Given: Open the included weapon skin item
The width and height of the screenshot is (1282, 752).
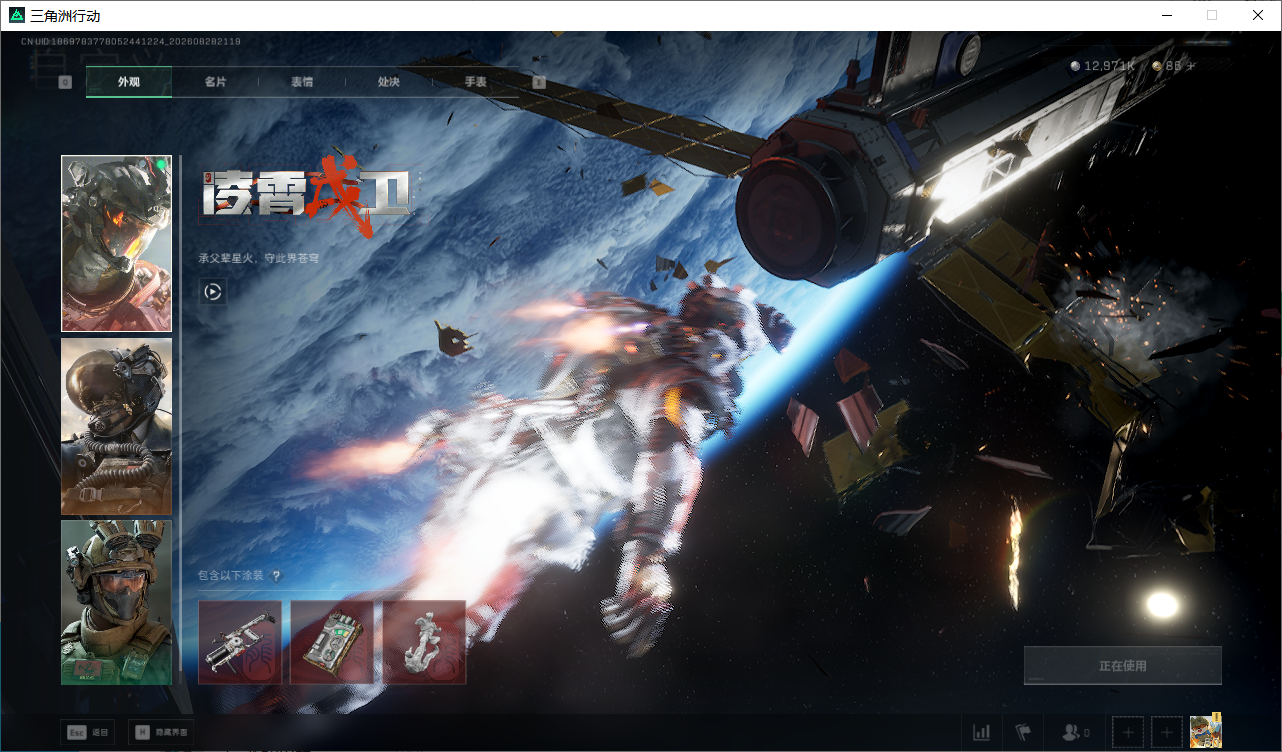Looking at the screenshot, I should tap(240, 642).
